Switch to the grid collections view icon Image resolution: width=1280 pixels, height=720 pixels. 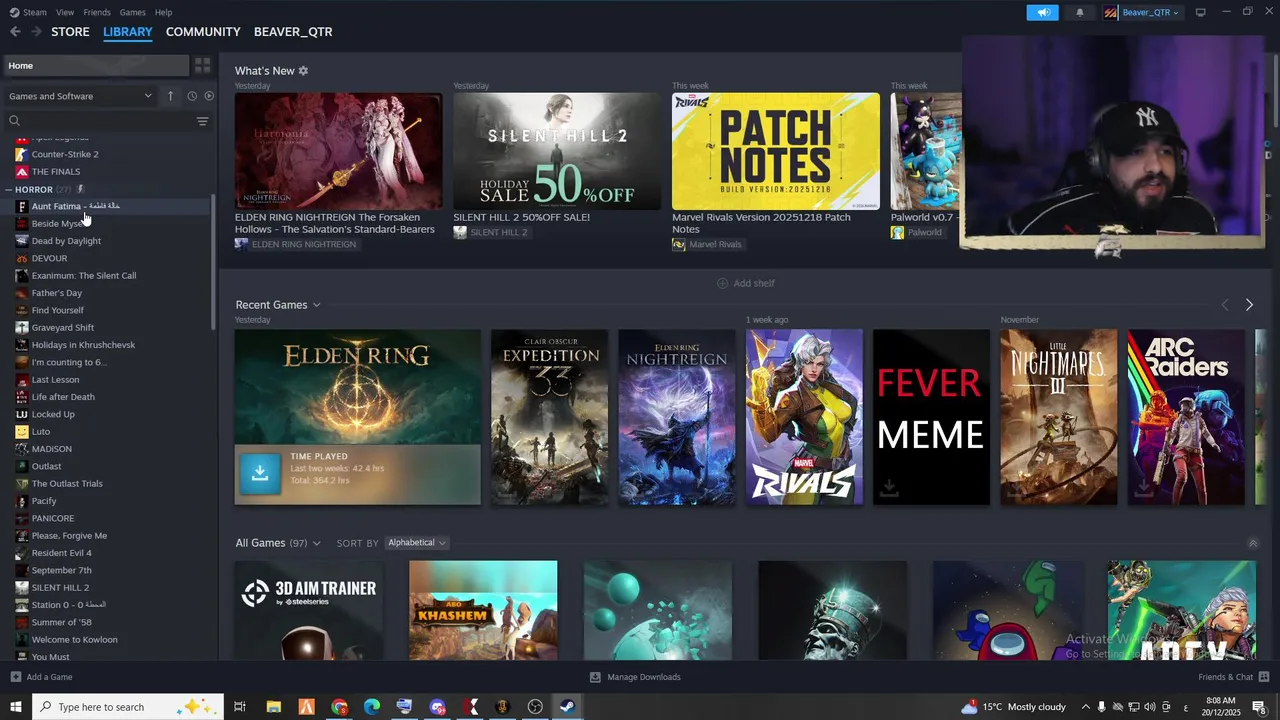[203, 66]
